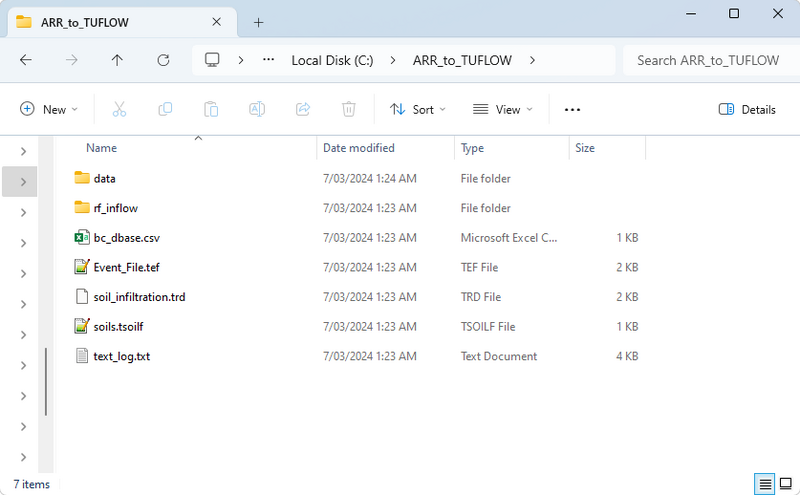Image resolution: width=800 pixels, height=495 pixels.
Task: Add a new tab
Action: (x=258, y=21)
